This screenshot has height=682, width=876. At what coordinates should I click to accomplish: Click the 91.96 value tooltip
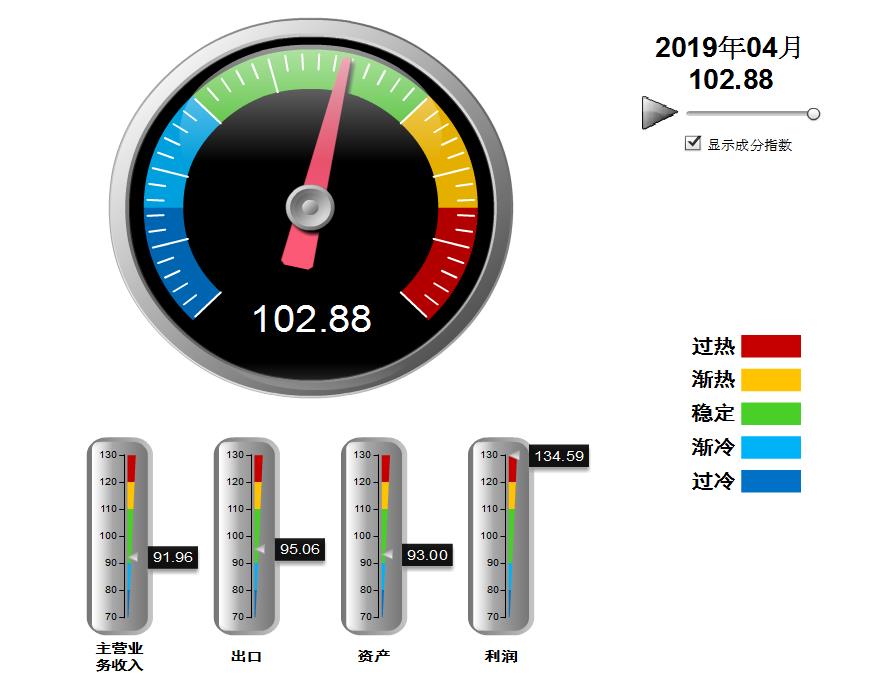(x=173, y=557)
